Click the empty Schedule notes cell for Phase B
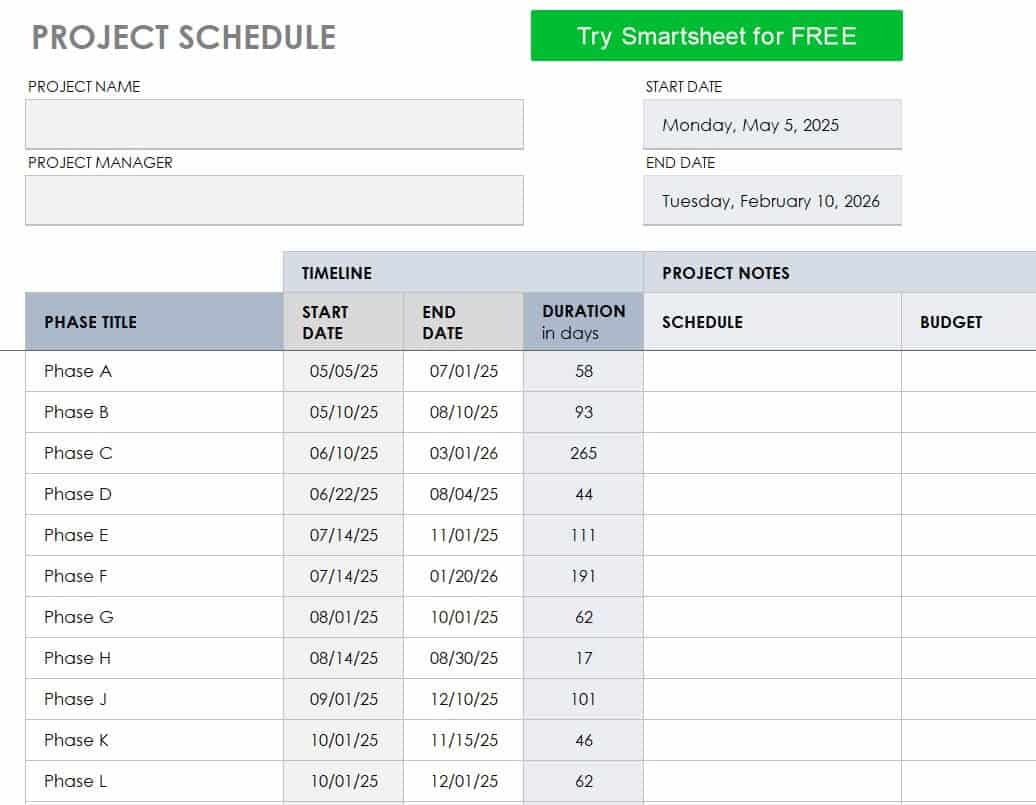Screen dimensions: 1036x805 coord(772,412)
